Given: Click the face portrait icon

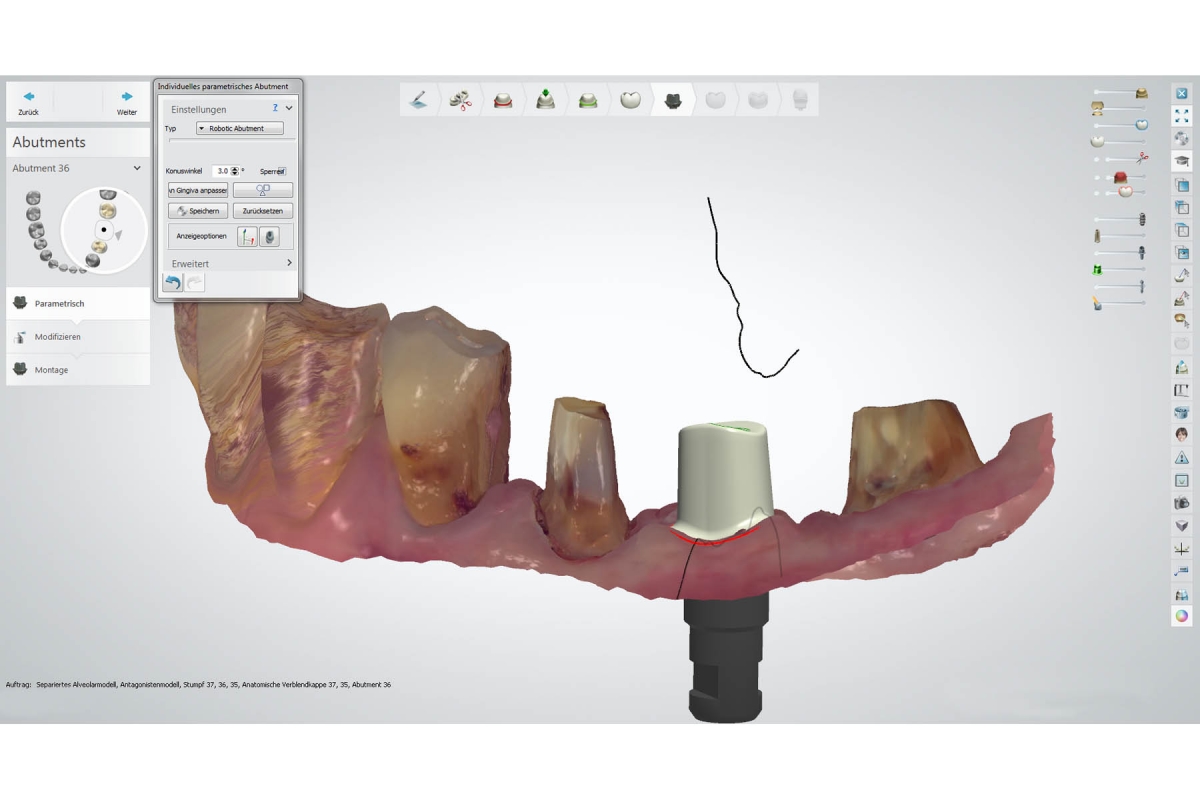Looking at the screenshot, I should [1181, 435].
